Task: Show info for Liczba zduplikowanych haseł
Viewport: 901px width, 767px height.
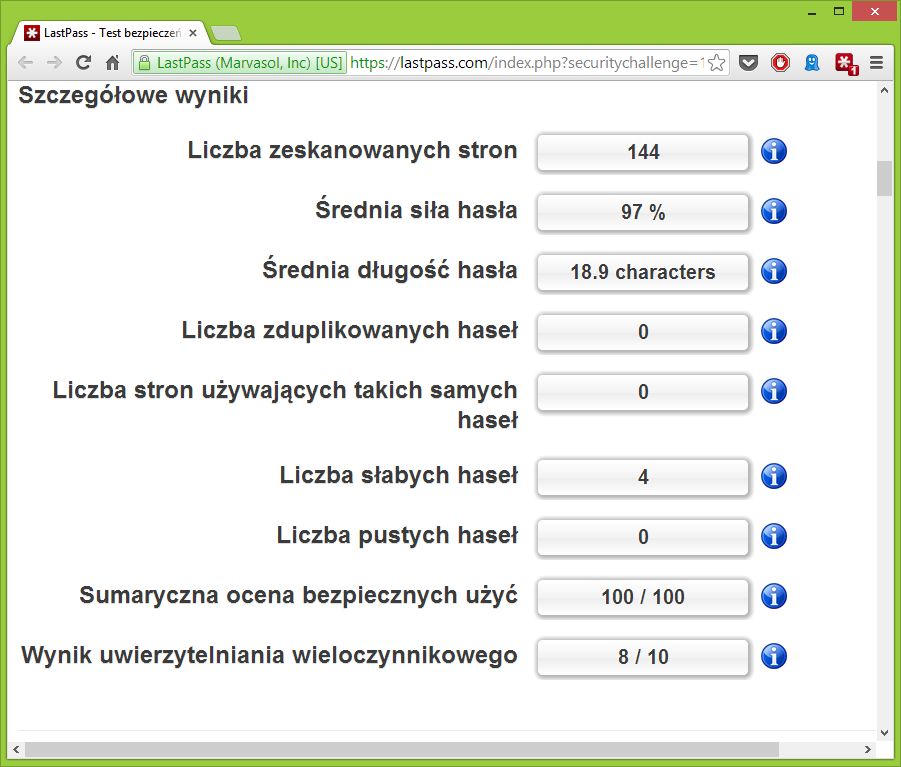Action: click(x=773, y=331)
